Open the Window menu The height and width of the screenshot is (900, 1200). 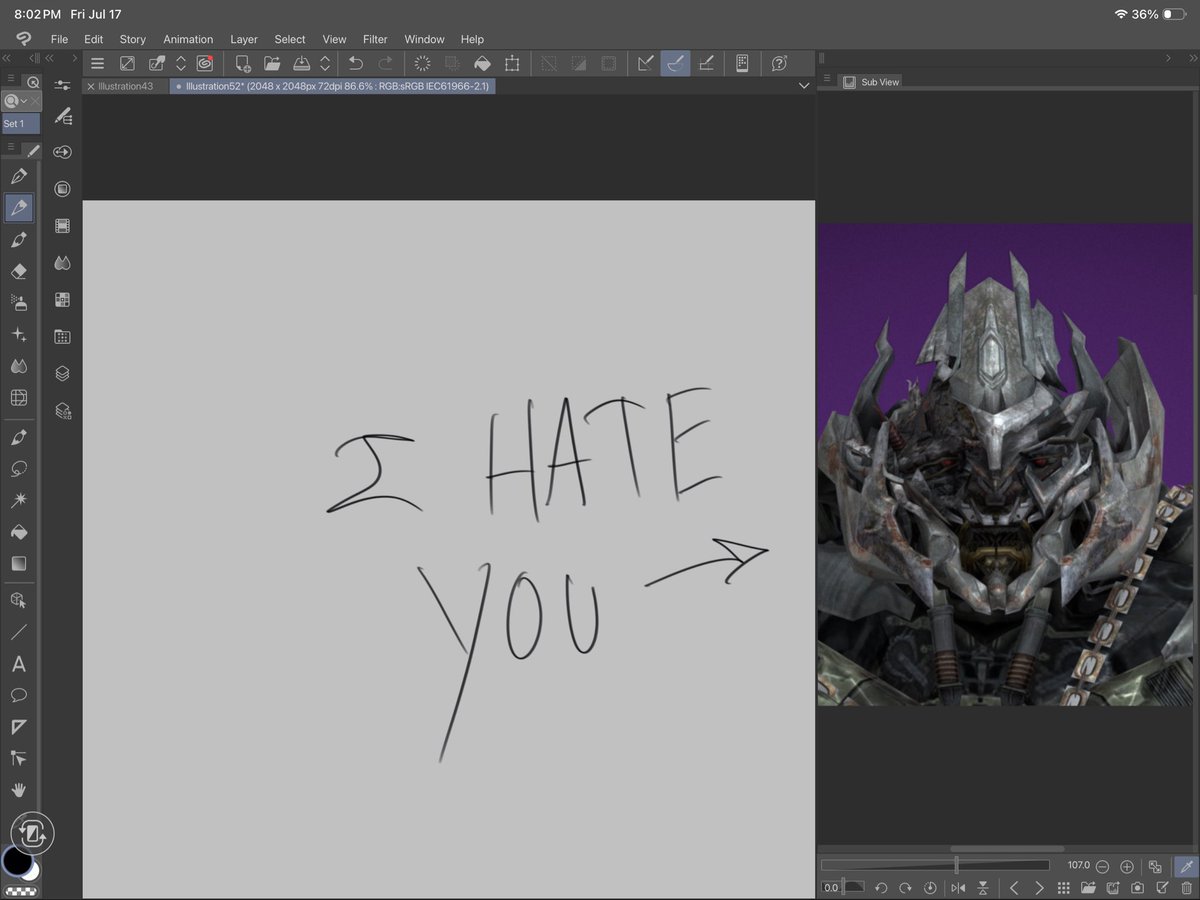point(424,39)
